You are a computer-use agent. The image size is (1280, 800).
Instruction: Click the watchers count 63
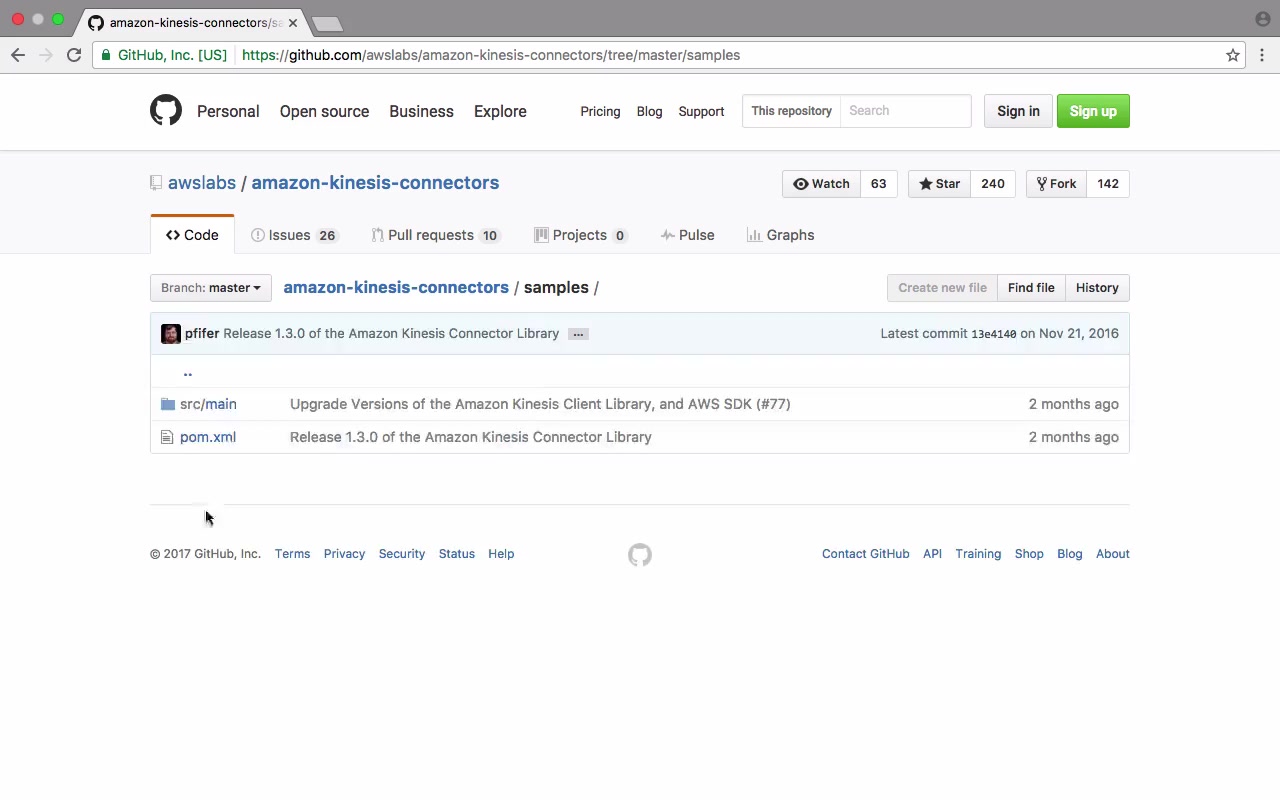[878, 184]
